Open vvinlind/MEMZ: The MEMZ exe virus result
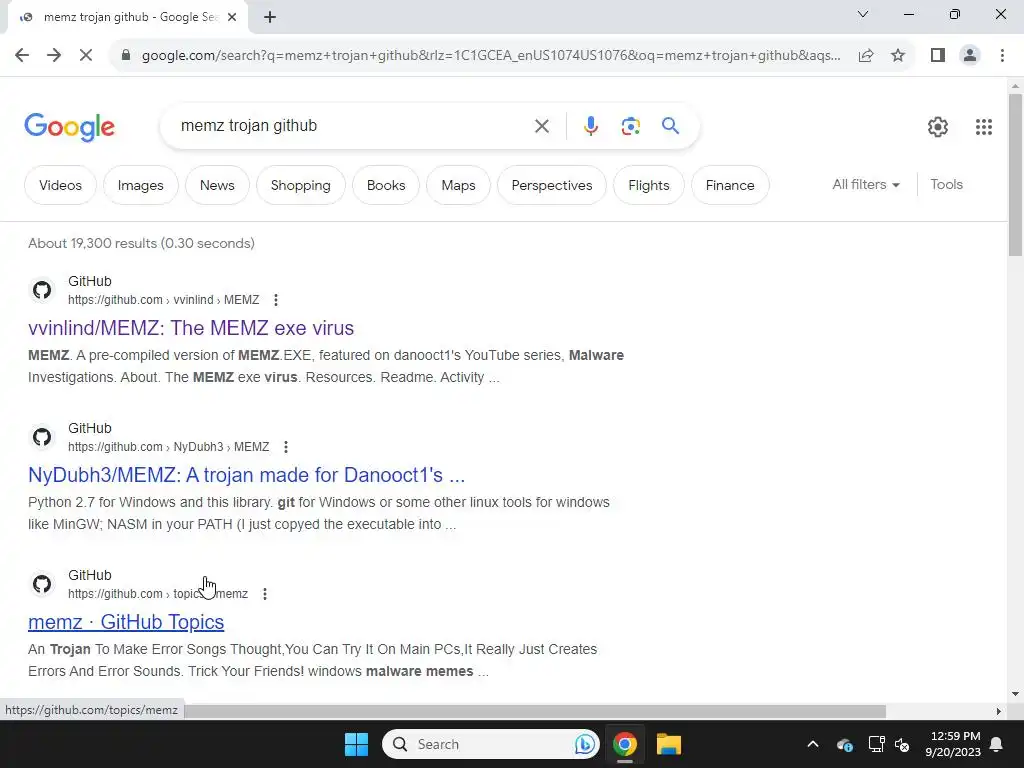The image size is (1024, 768). click(191, 328)
